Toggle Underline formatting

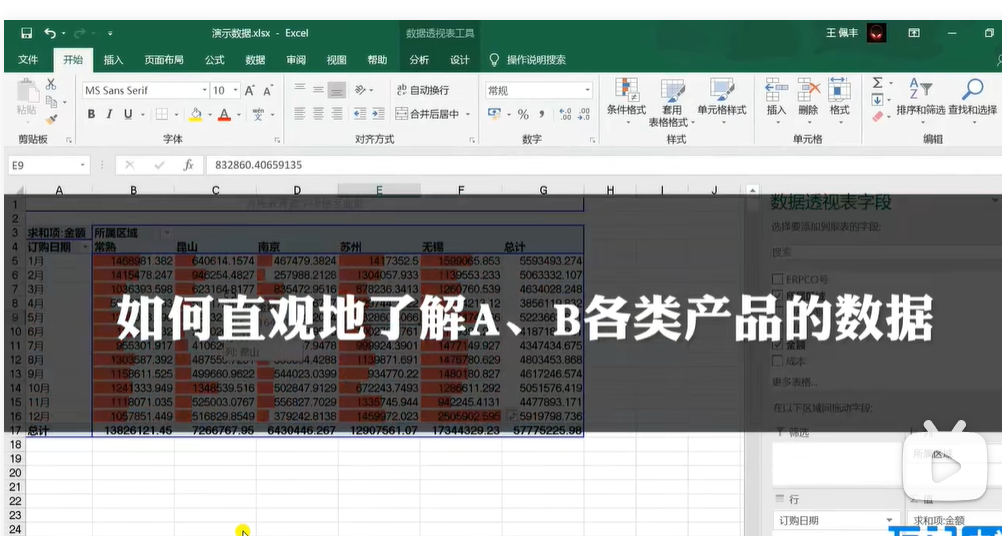(128, 114)
